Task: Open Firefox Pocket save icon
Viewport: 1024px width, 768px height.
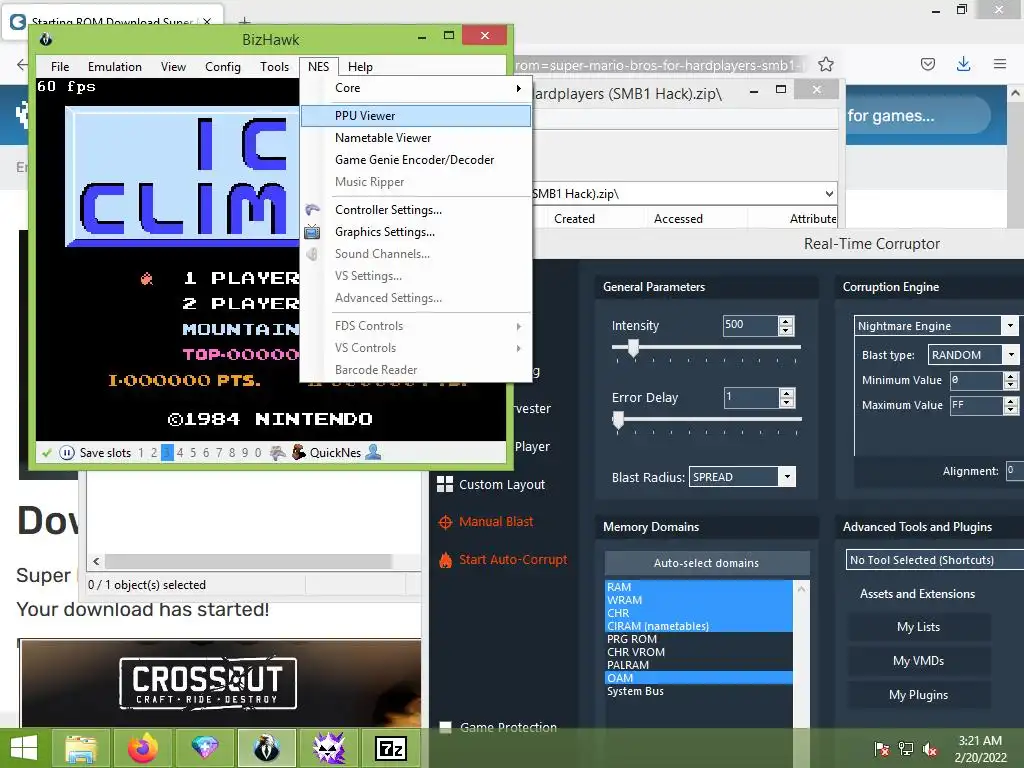Action: point(927,64)
